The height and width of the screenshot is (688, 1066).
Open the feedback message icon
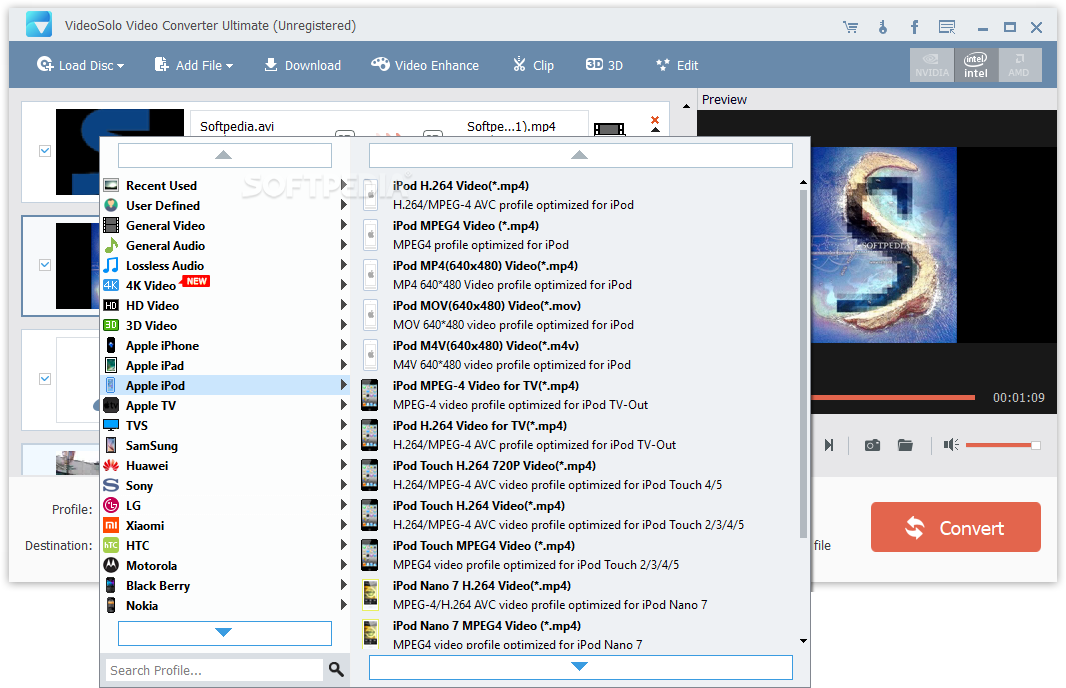pos(946,27)
